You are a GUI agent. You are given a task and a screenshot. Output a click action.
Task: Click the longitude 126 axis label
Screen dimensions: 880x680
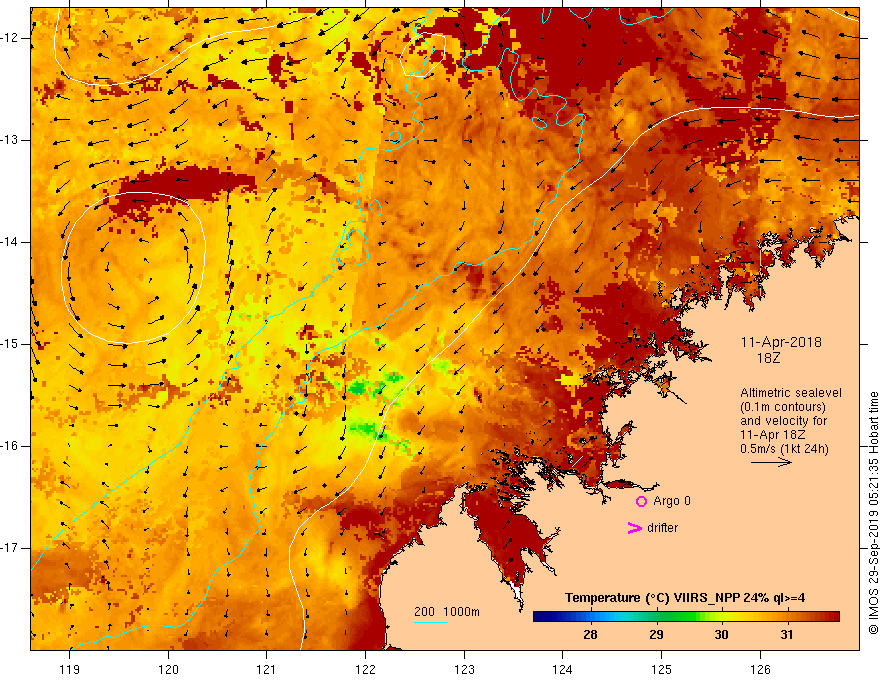pos(760,669)
